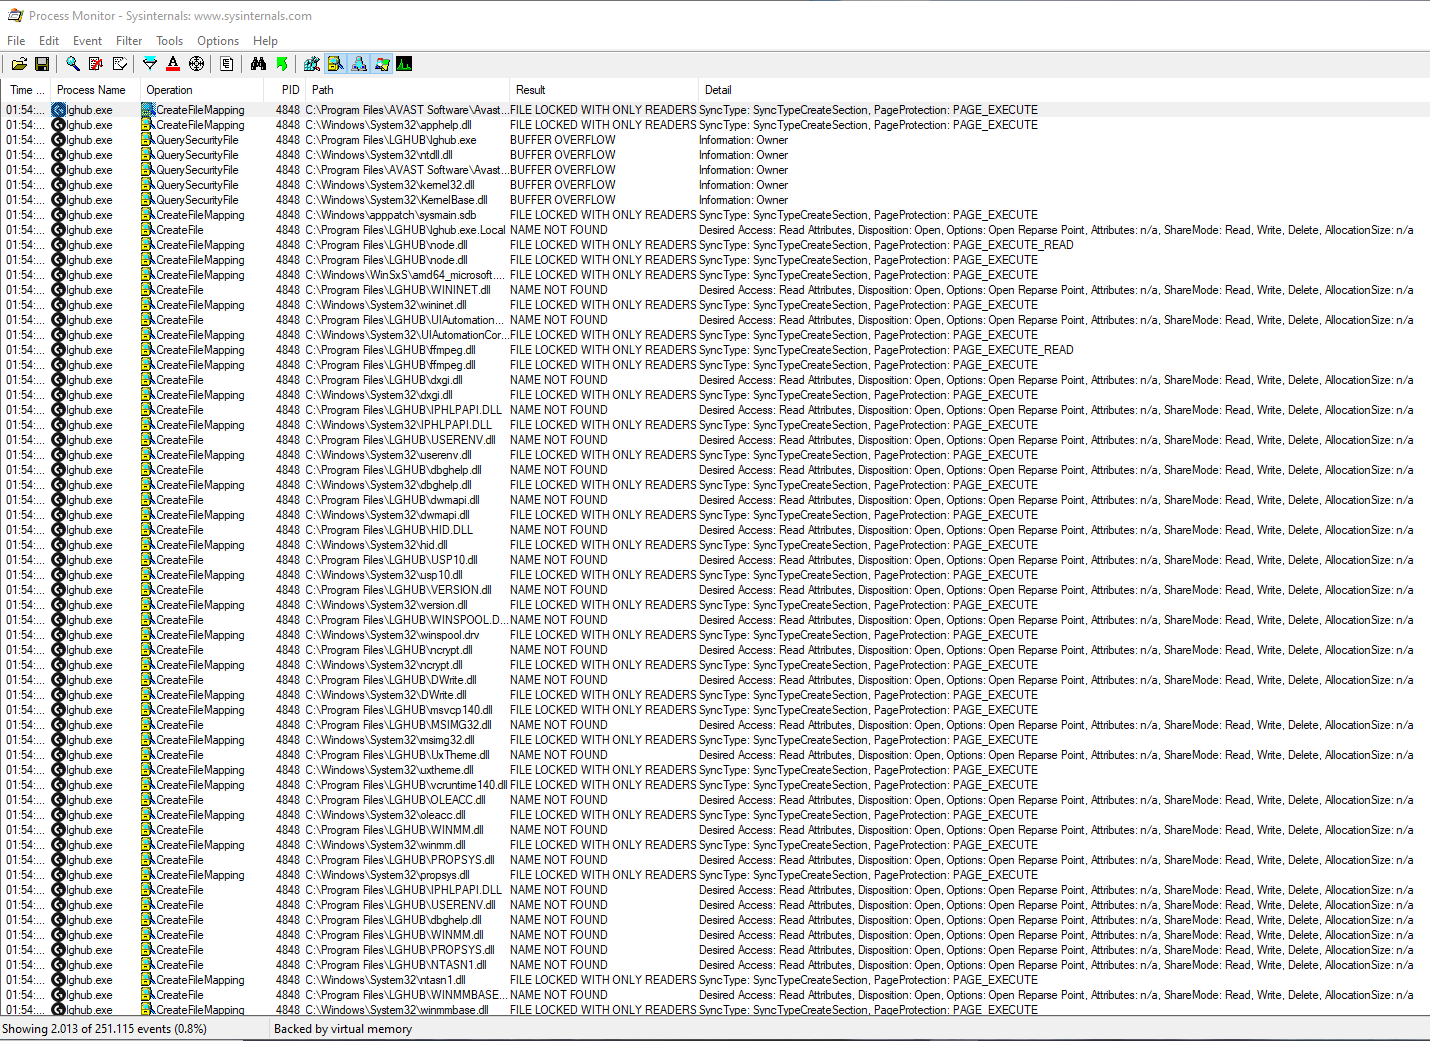
Task: Open the File menu
Action: point(16,41)
